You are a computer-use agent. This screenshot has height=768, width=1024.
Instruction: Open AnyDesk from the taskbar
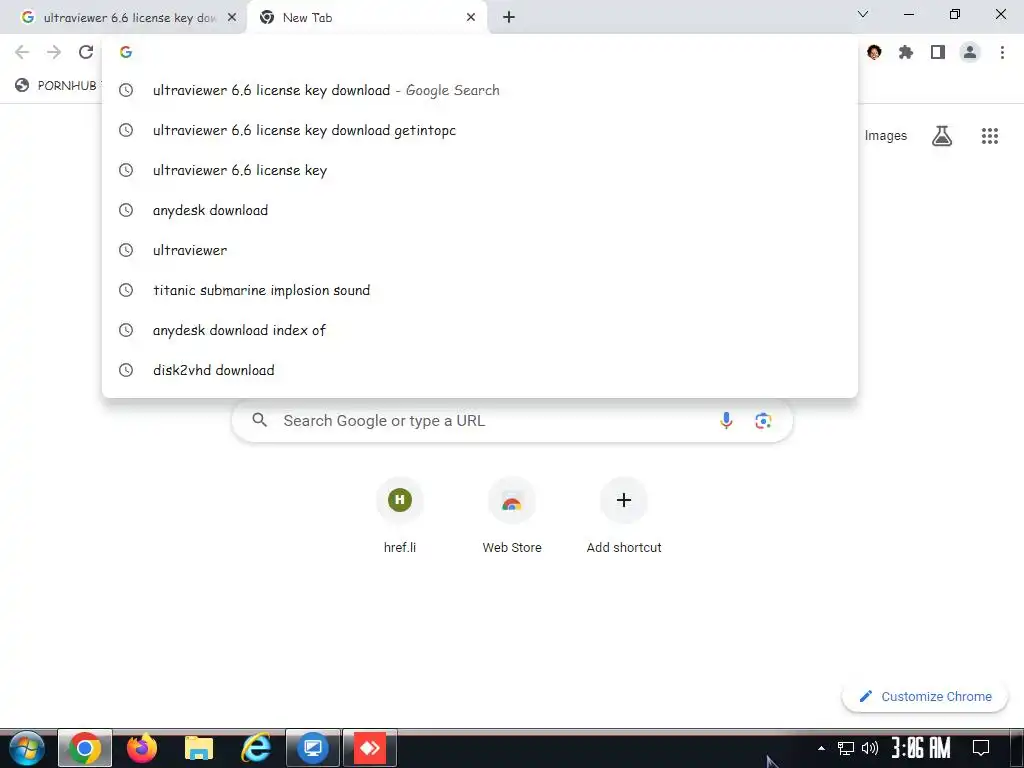[x=370, y=748]
